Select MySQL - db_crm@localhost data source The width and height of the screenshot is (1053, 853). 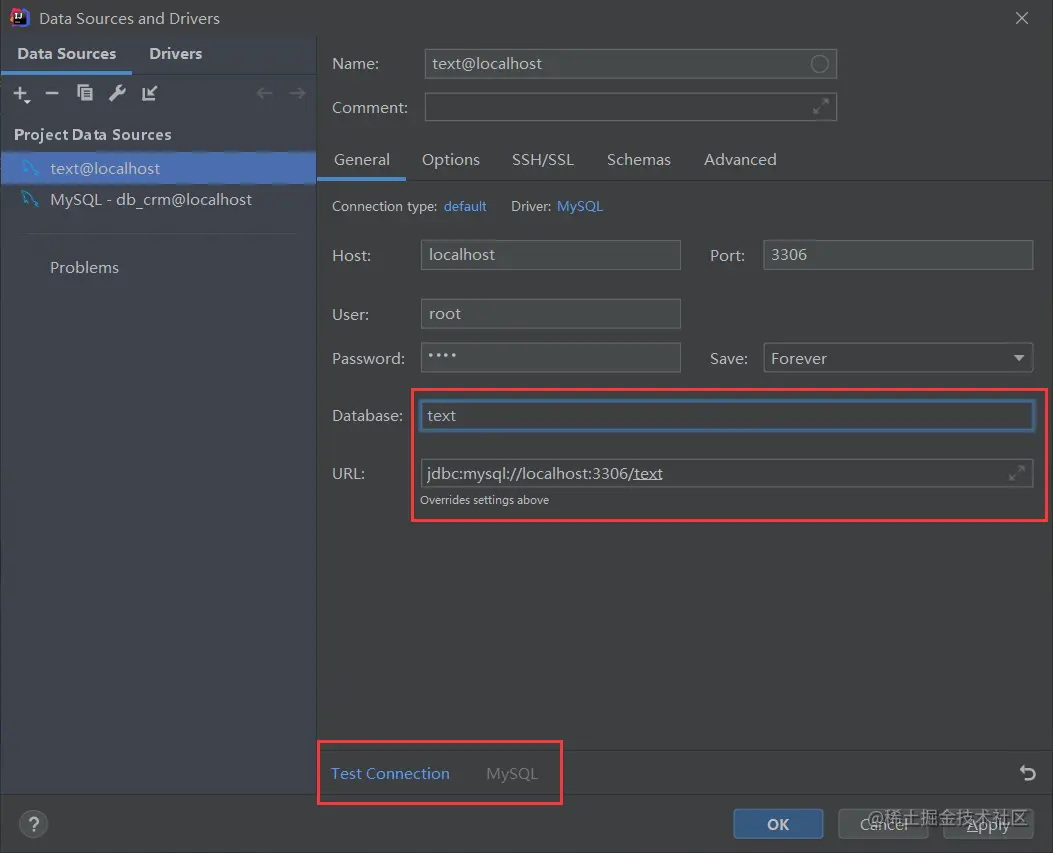(x=151, y=200)
